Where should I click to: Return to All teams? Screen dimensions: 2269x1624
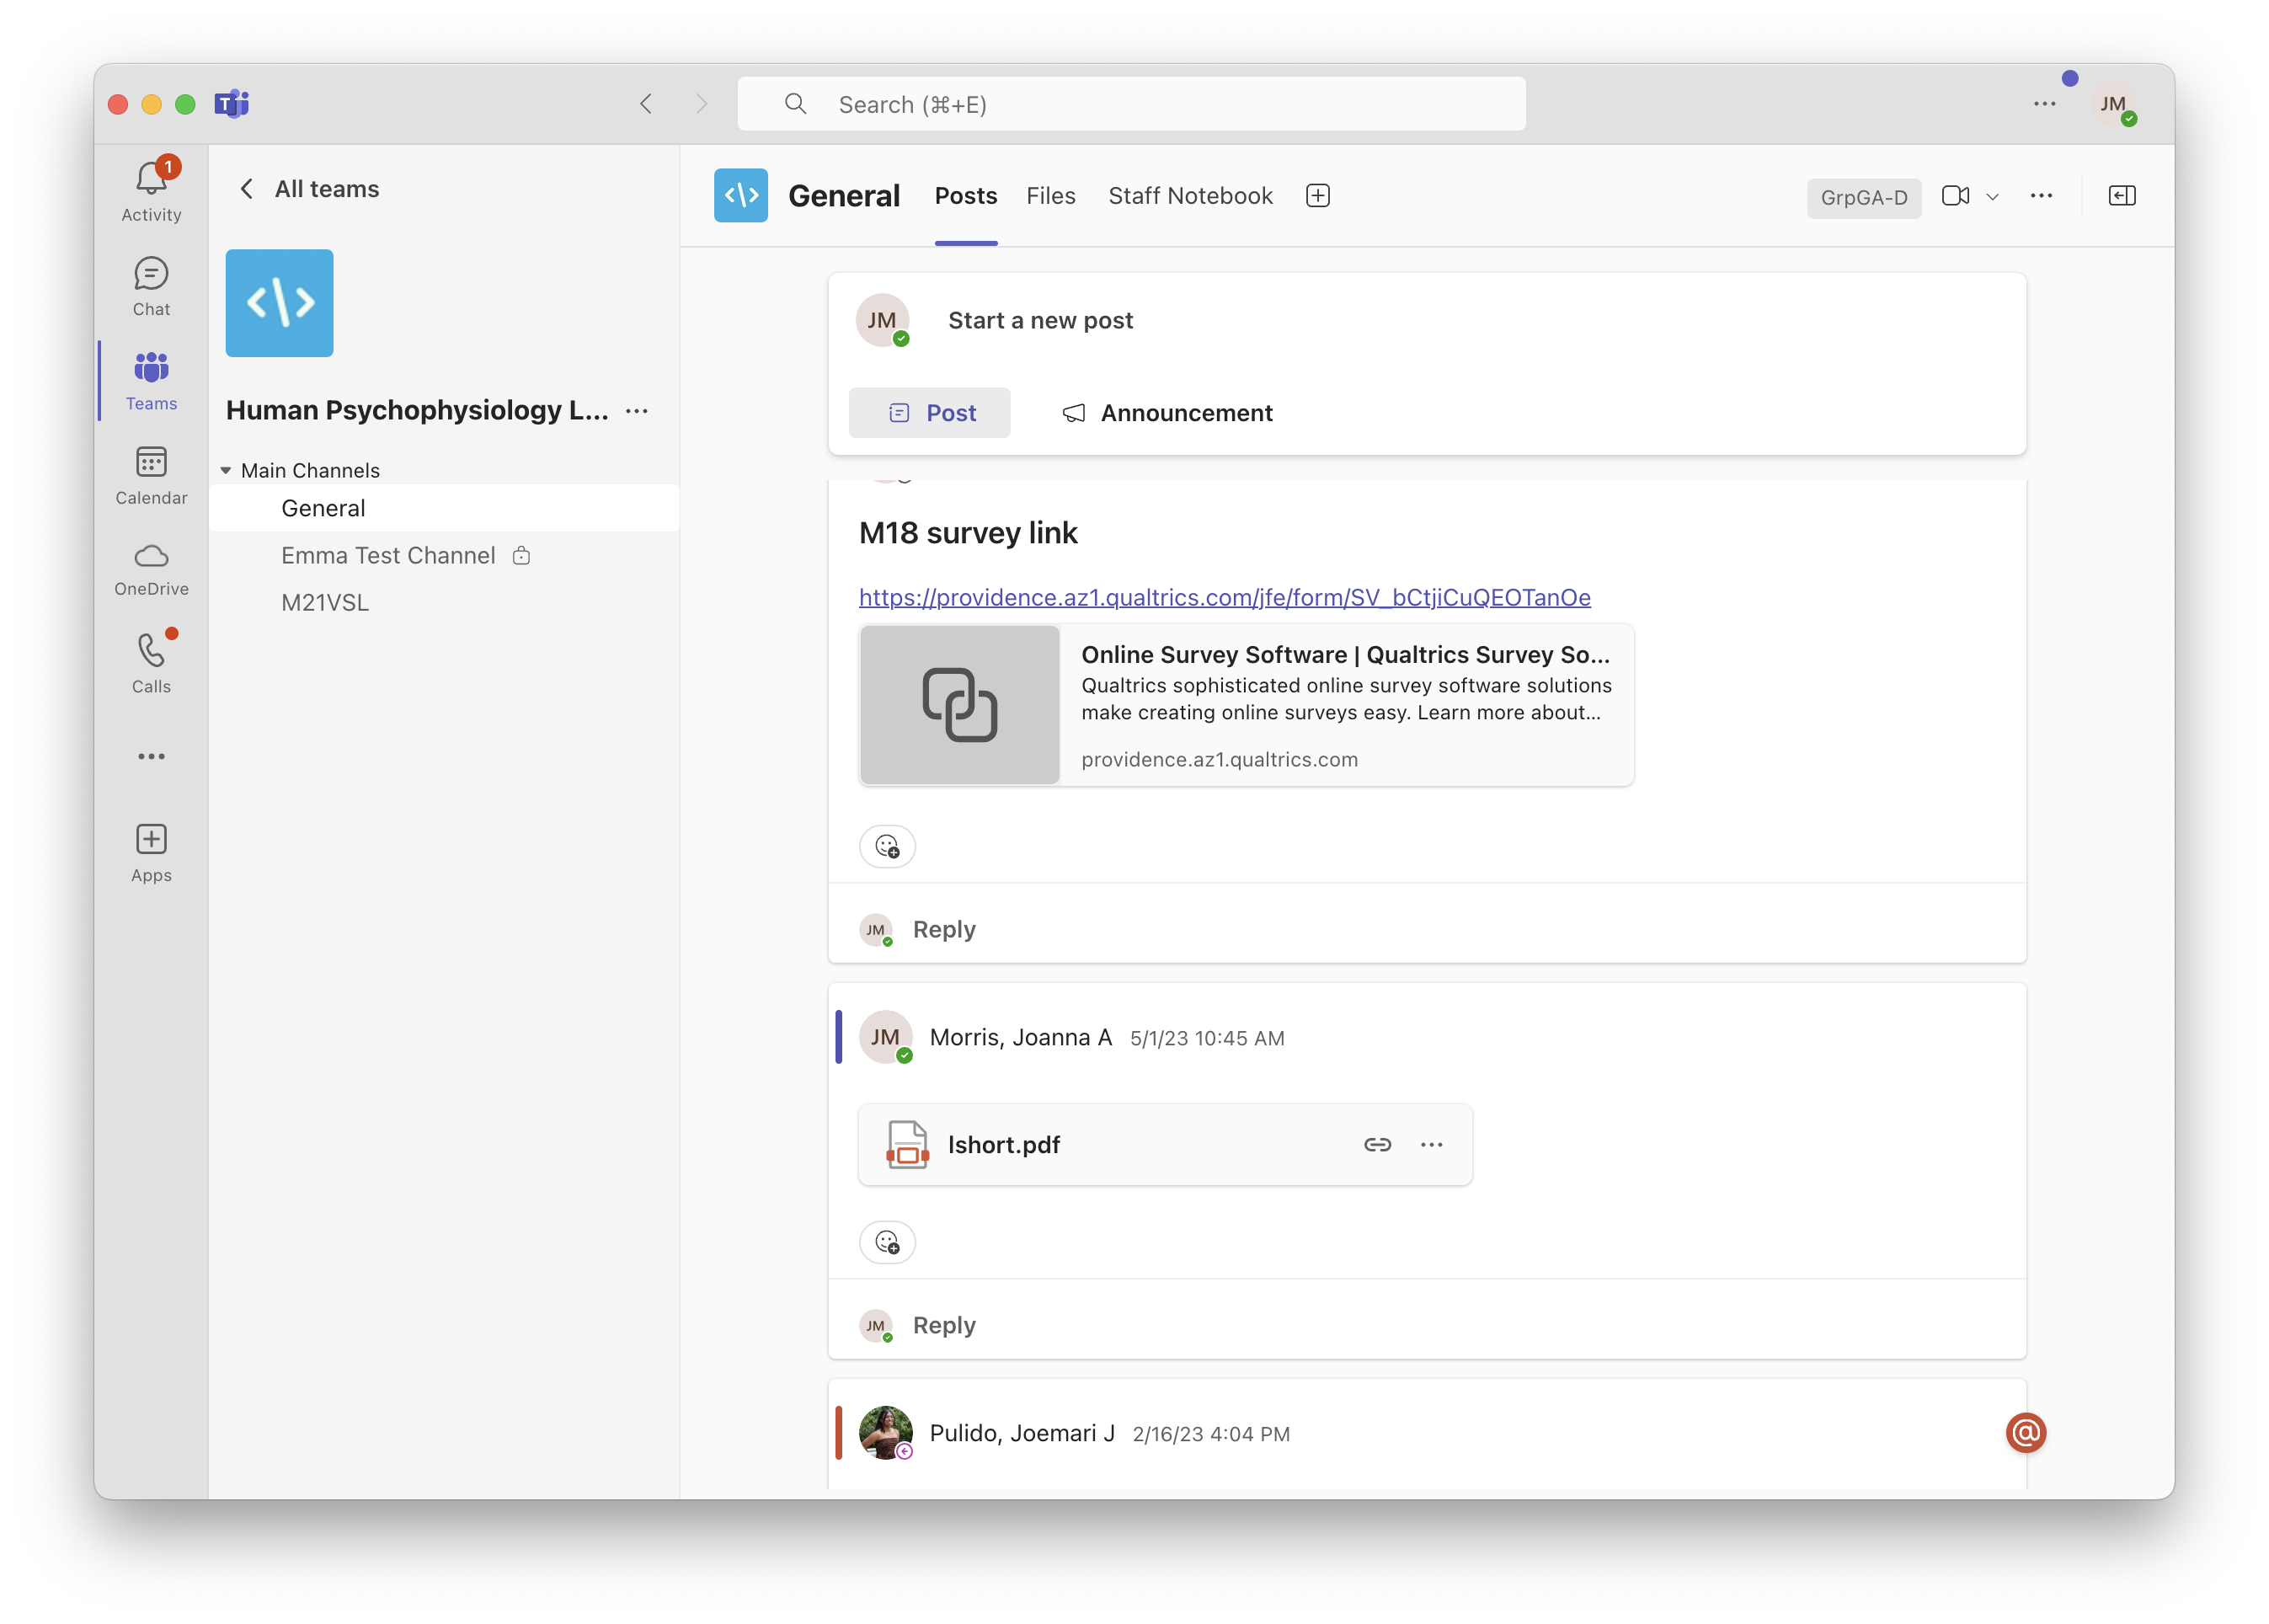click(x=308, y=189)
